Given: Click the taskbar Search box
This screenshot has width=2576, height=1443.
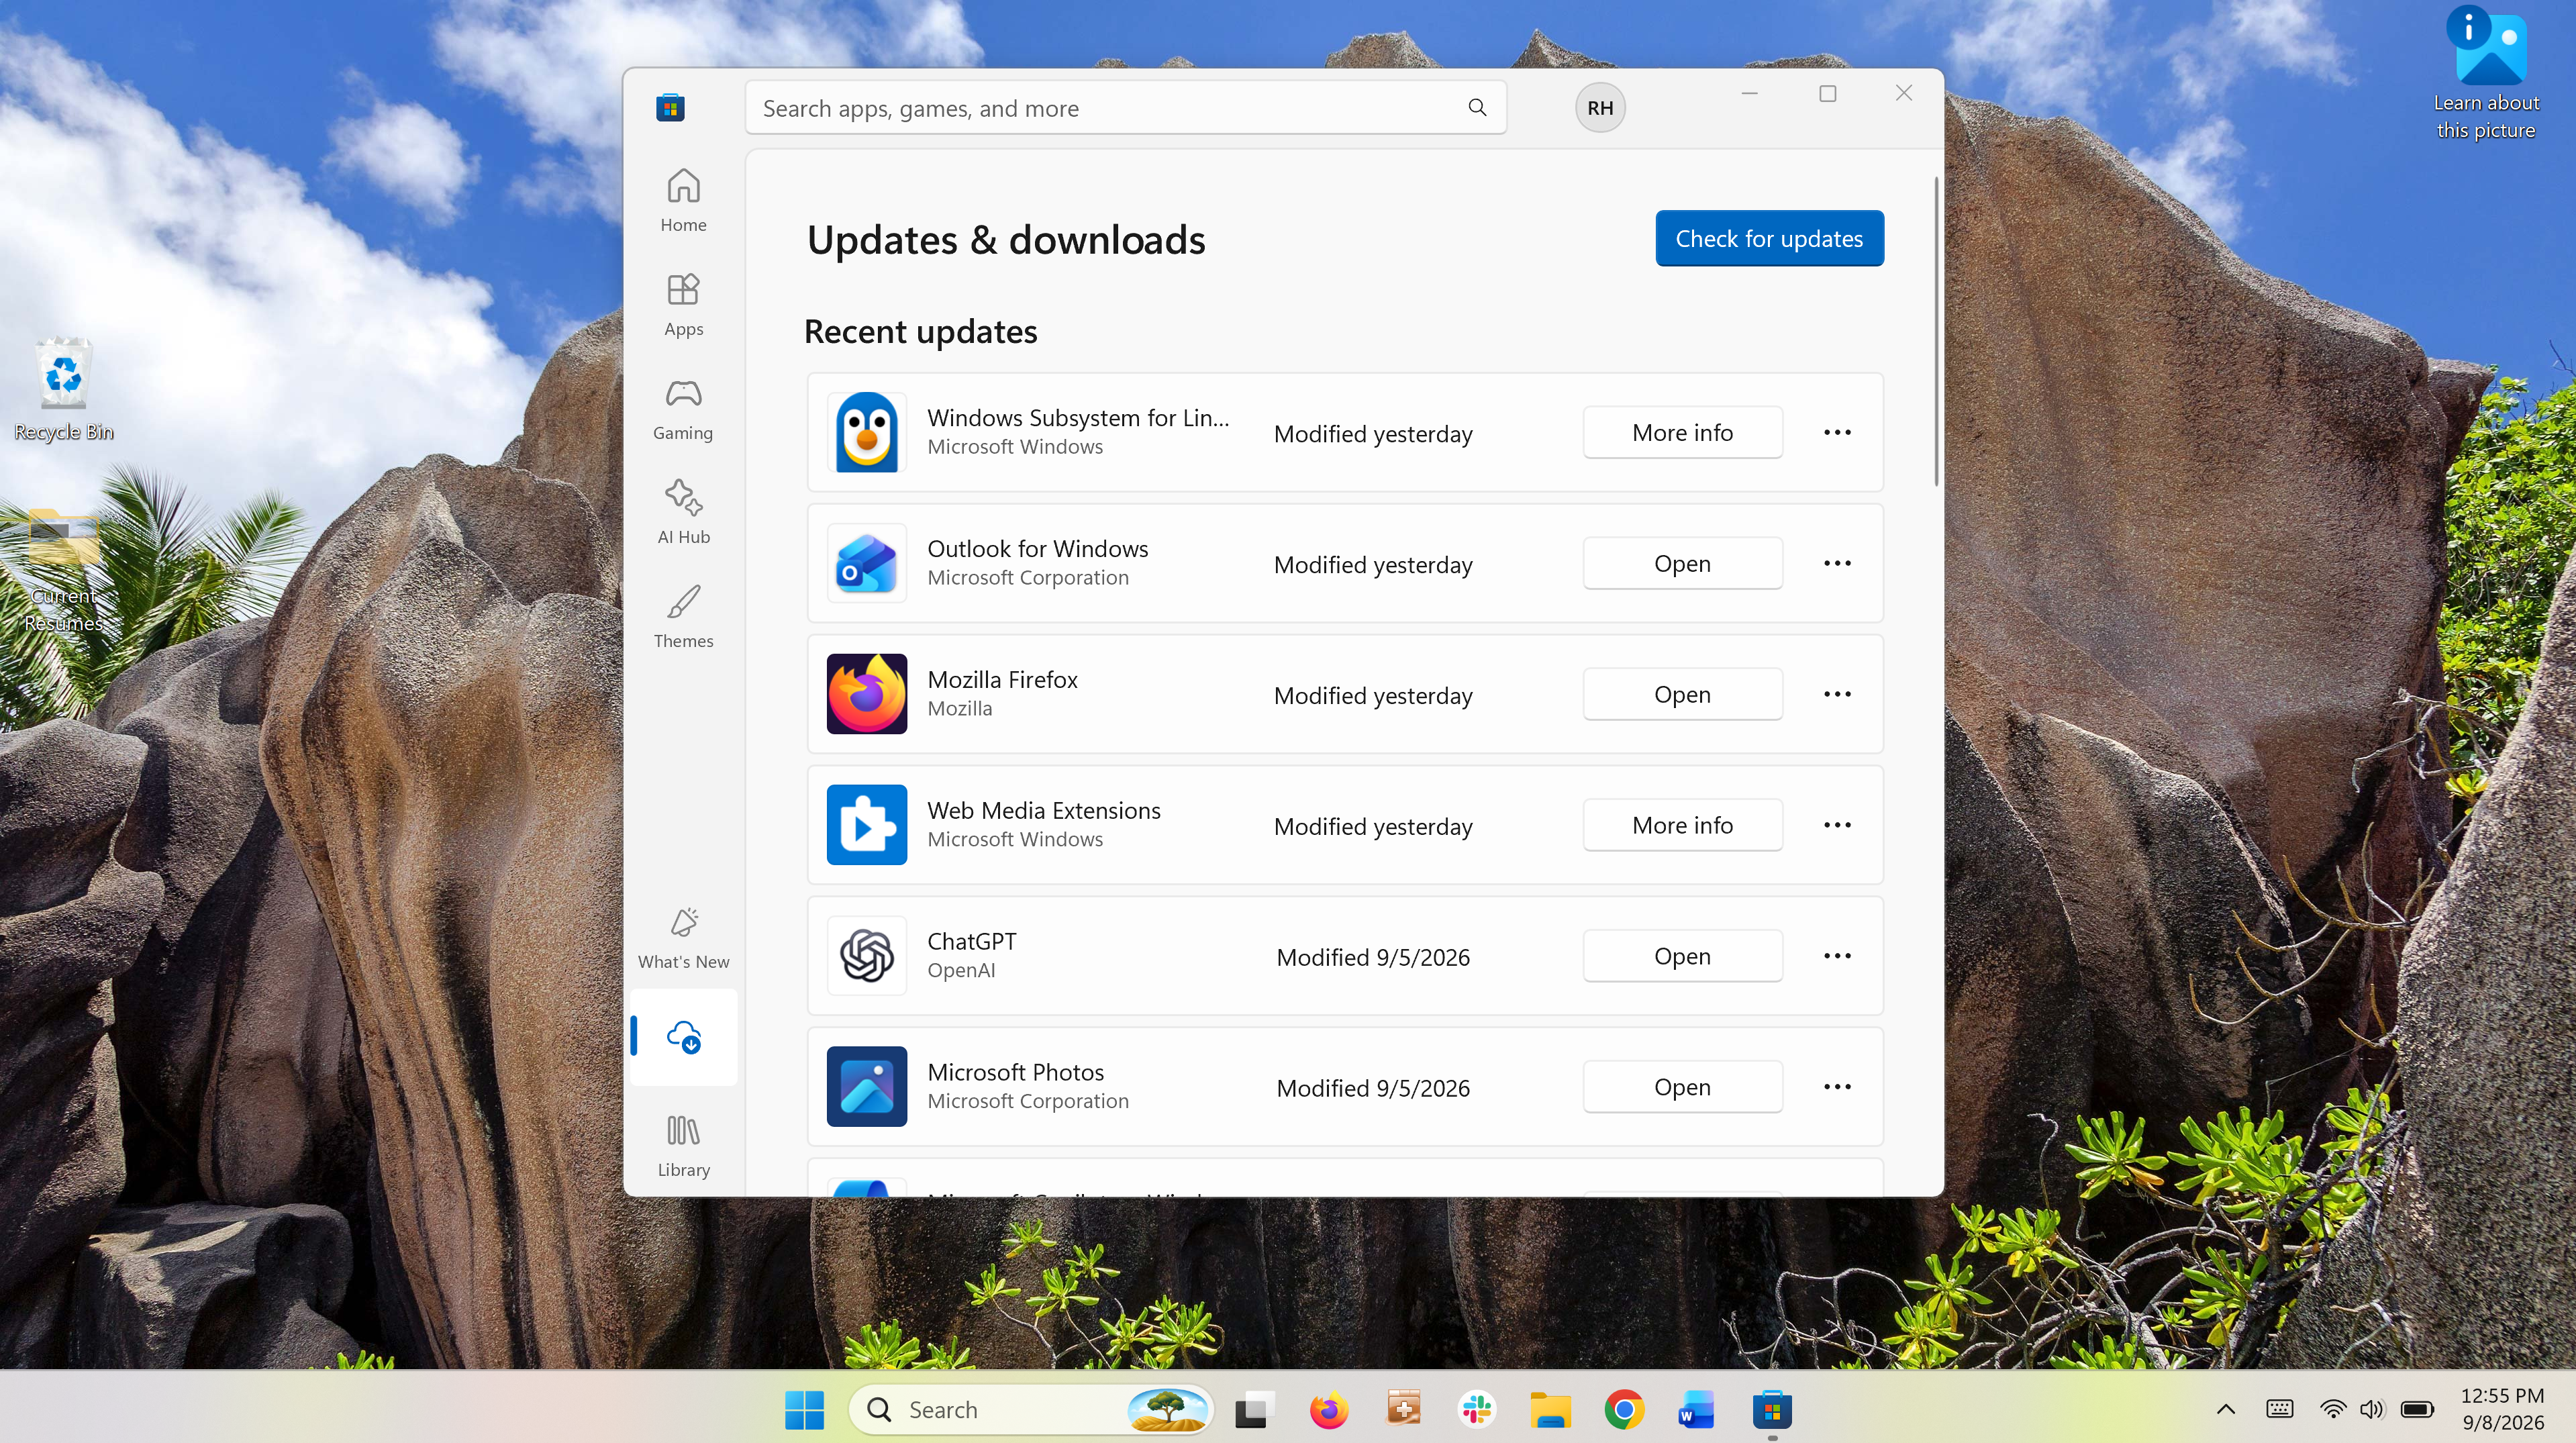Looking at the screenshot, I should click(1030, 1410).
